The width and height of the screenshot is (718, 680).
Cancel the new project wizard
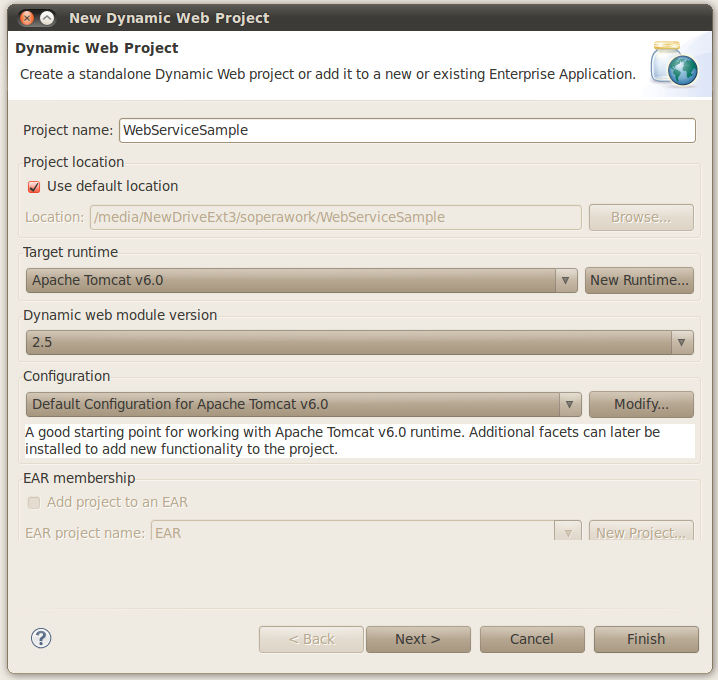(x=532, y=639)
